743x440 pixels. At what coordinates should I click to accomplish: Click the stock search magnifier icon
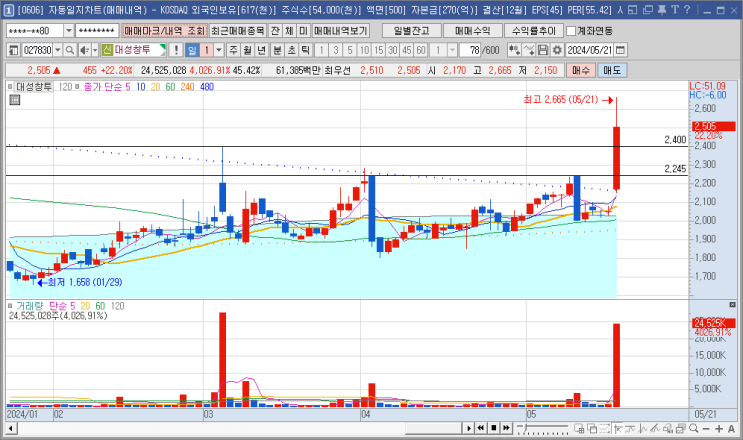click(70, 50)
